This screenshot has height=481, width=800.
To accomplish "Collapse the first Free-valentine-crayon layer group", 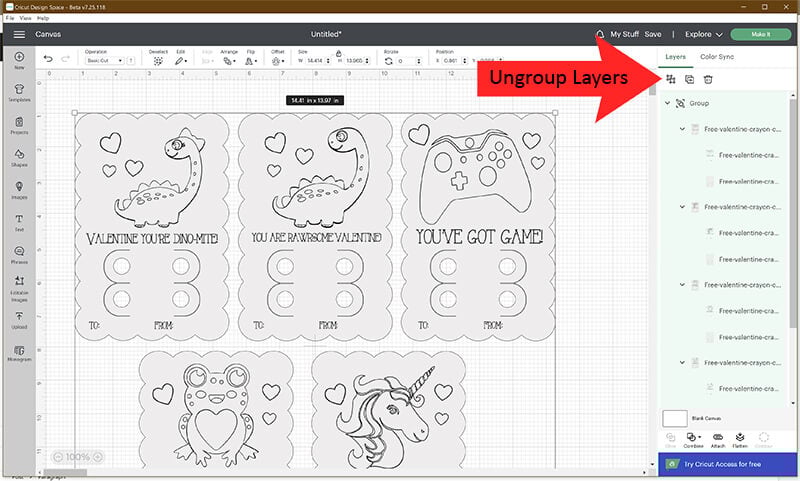I will (682, 129).
